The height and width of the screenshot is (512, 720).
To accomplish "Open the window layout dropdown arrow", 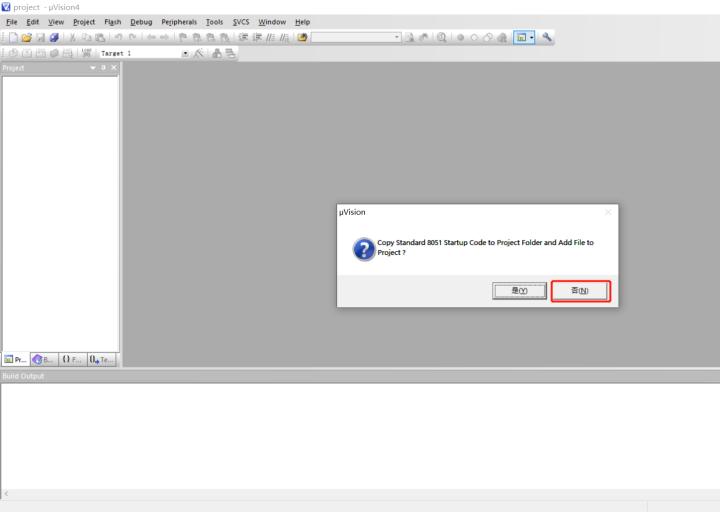I will (x=532, y=38).
